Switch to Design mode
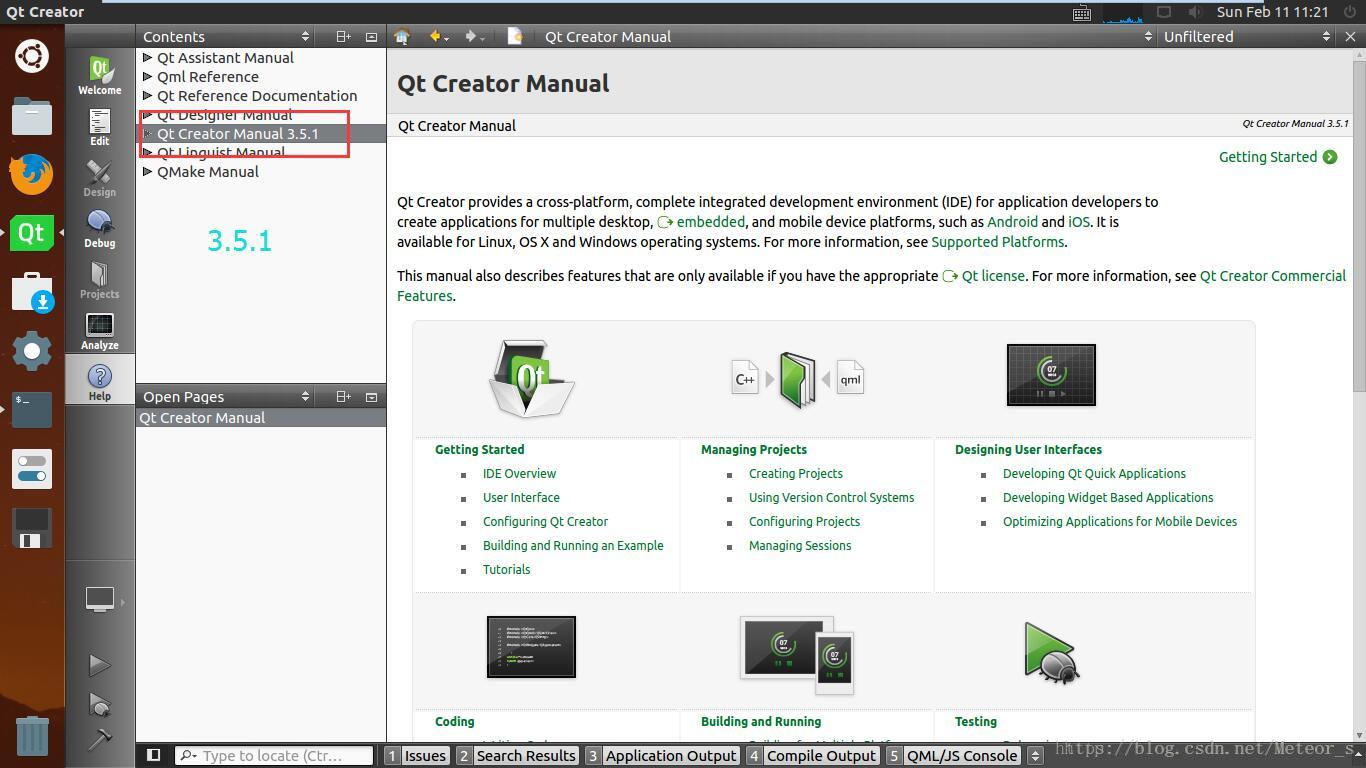 [100, 178]
